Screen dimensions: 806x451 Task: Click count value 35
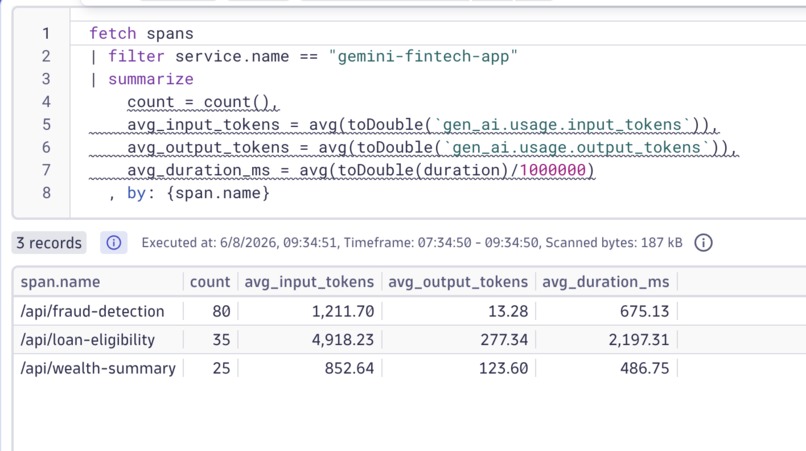pos(221,340)
